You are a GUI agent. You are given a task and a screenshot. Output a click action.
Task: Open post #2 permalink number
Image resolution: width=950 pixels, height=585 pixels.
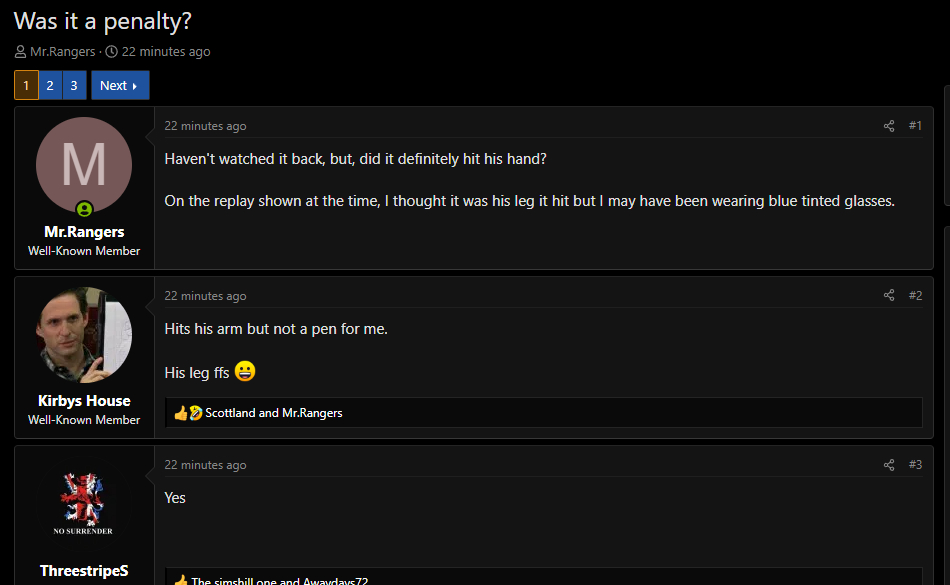[x=915, y=295]
